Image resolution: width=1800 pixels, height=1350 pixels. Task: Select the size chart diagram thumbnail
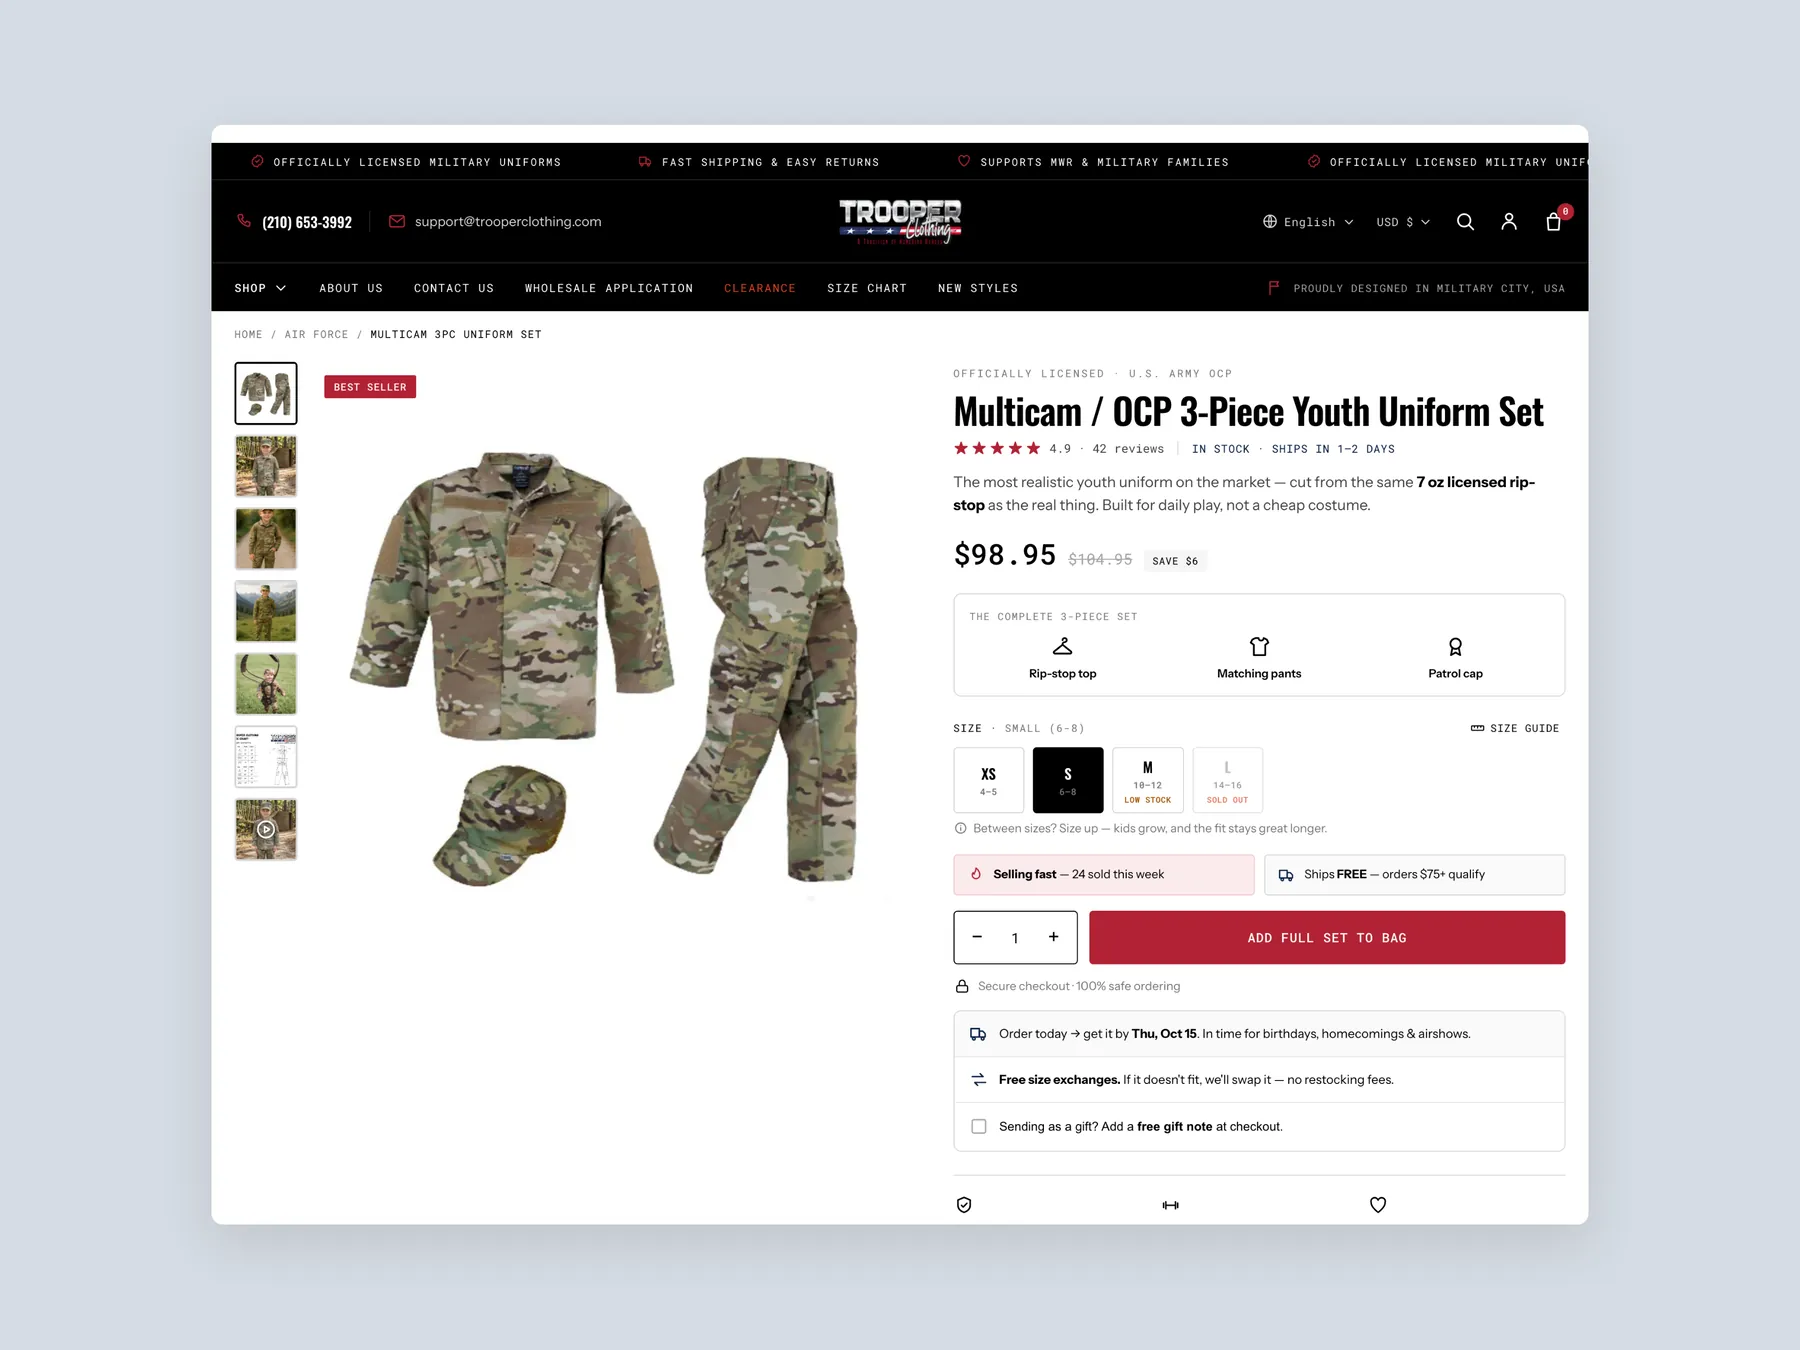click(266, 757)
